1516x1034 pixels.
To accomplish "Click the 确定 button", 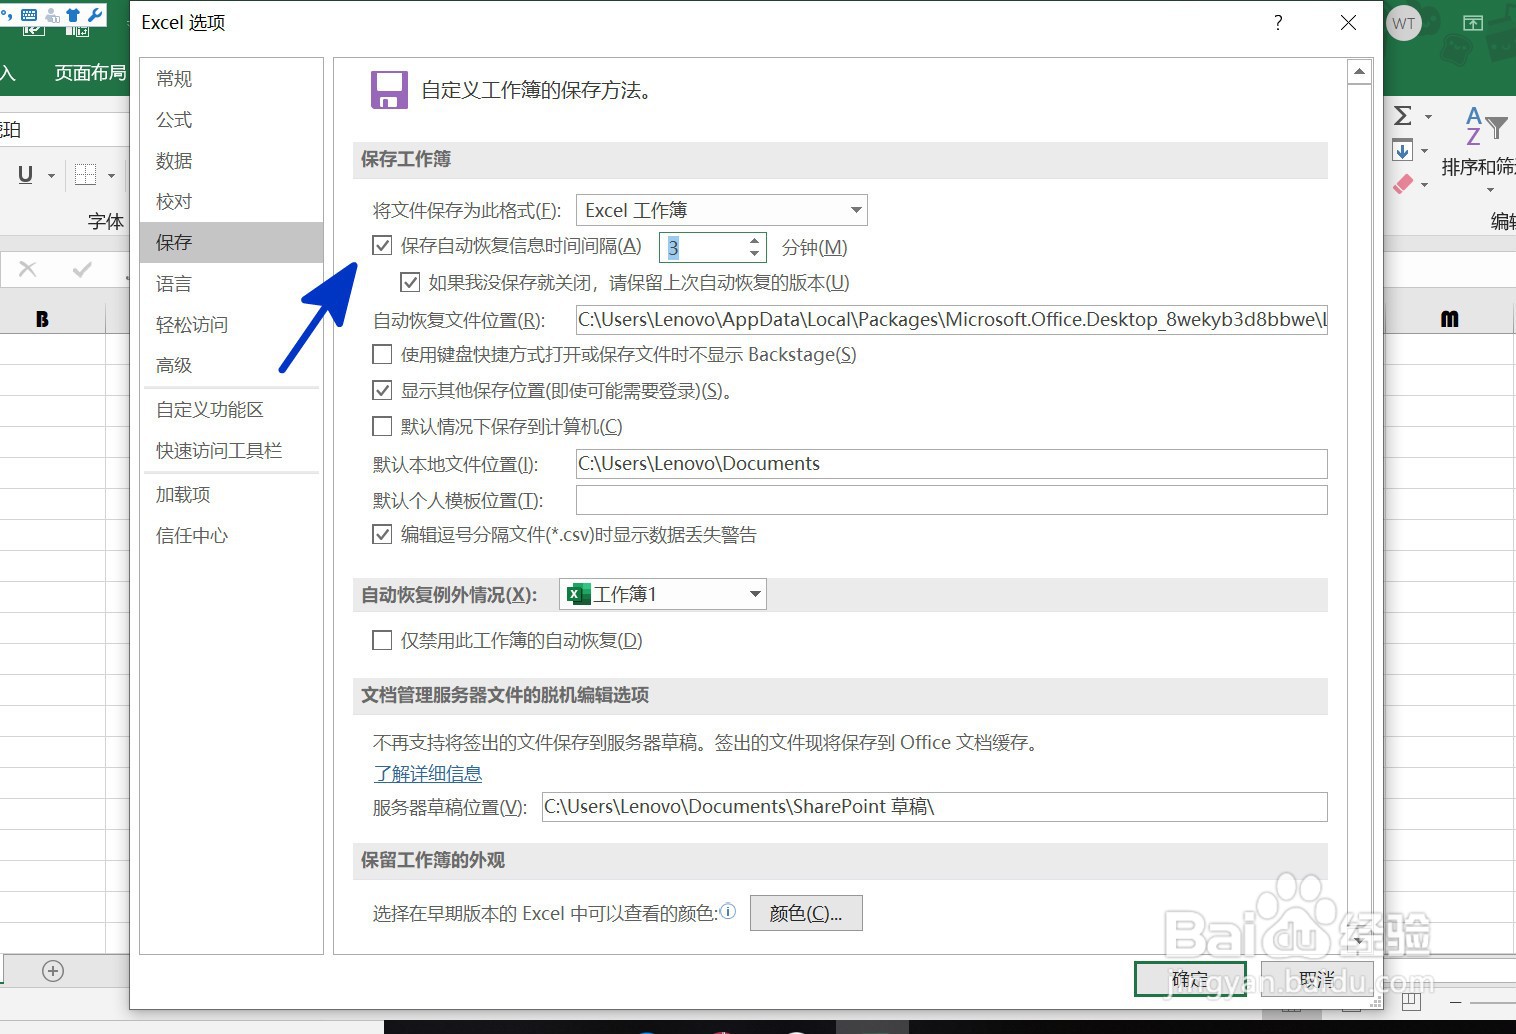I will pyautogui.click(x=1190, y=979).
